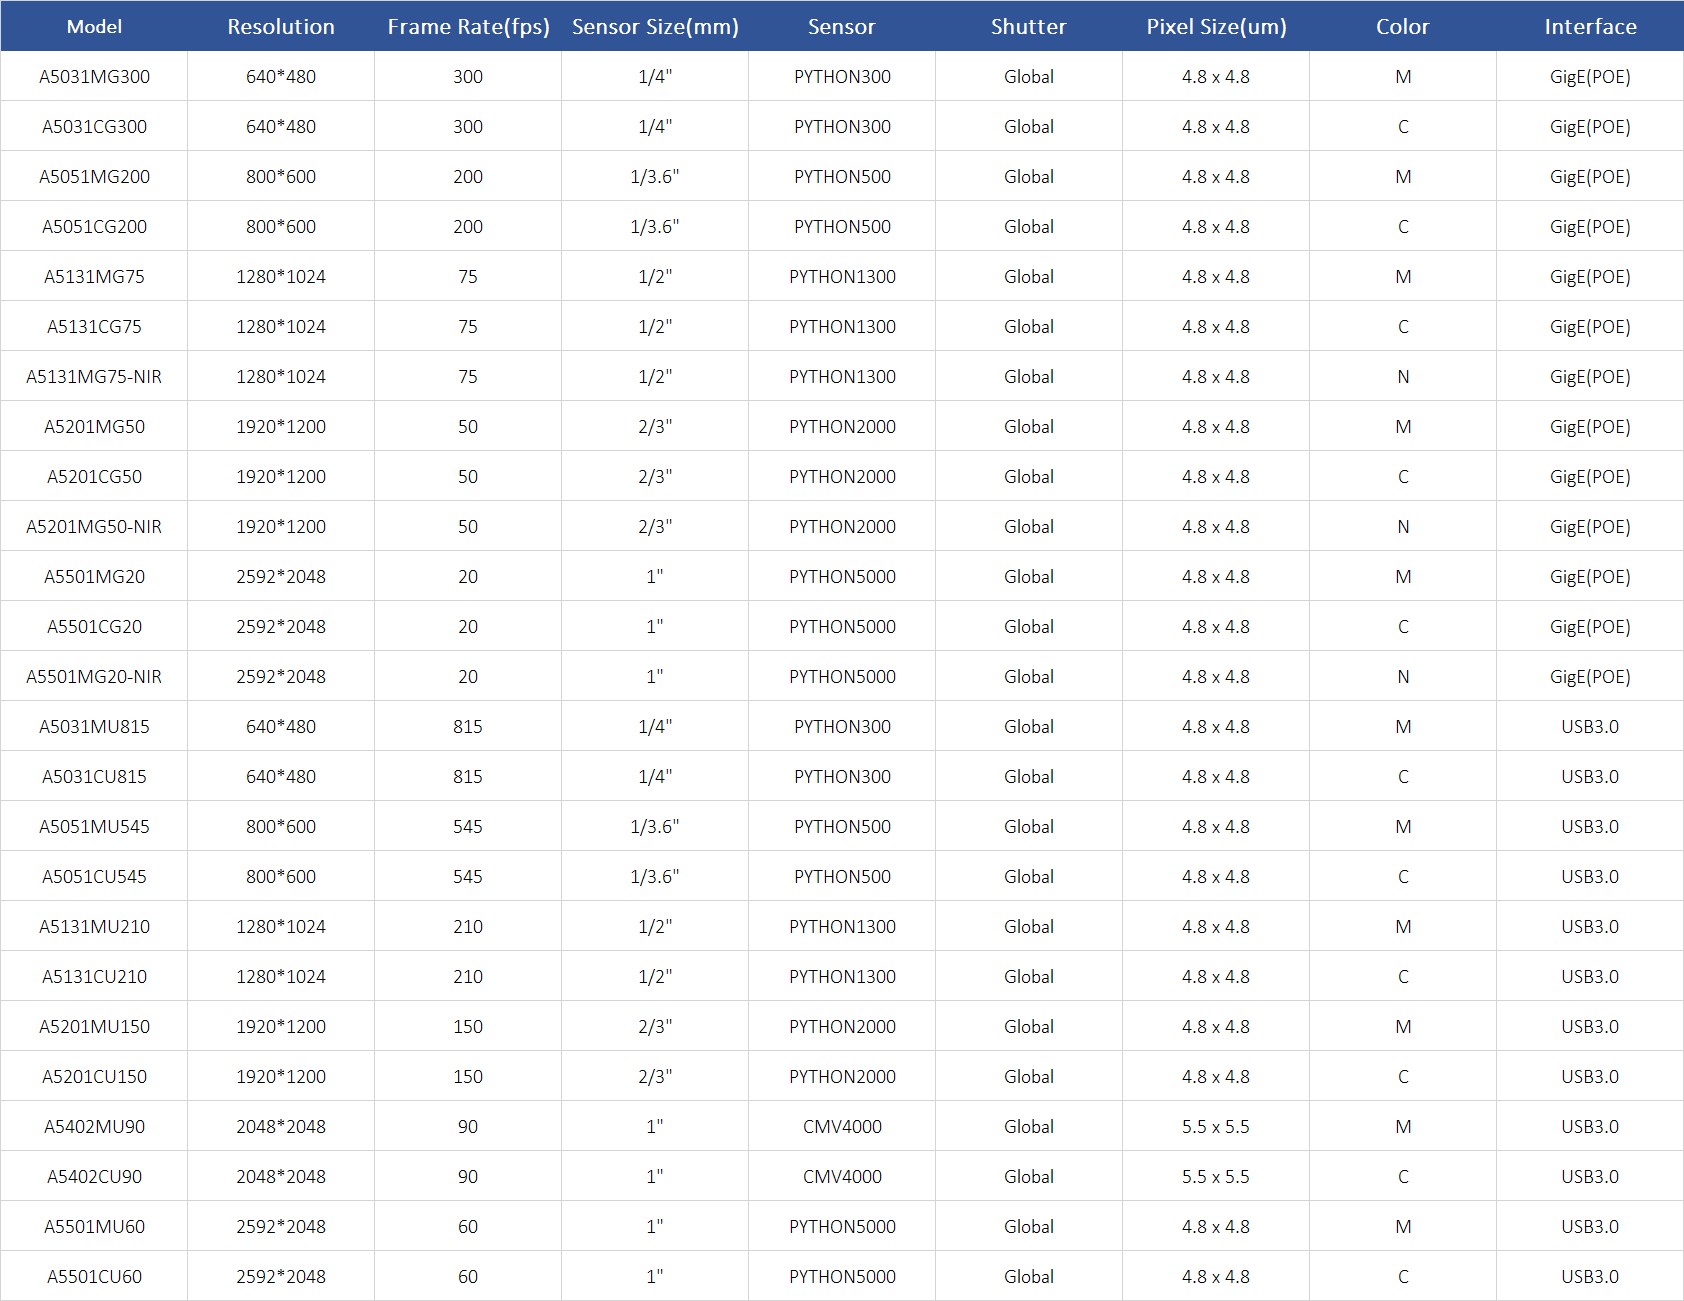
Task: Click the Interface column header
Action: coord(1590,27)
